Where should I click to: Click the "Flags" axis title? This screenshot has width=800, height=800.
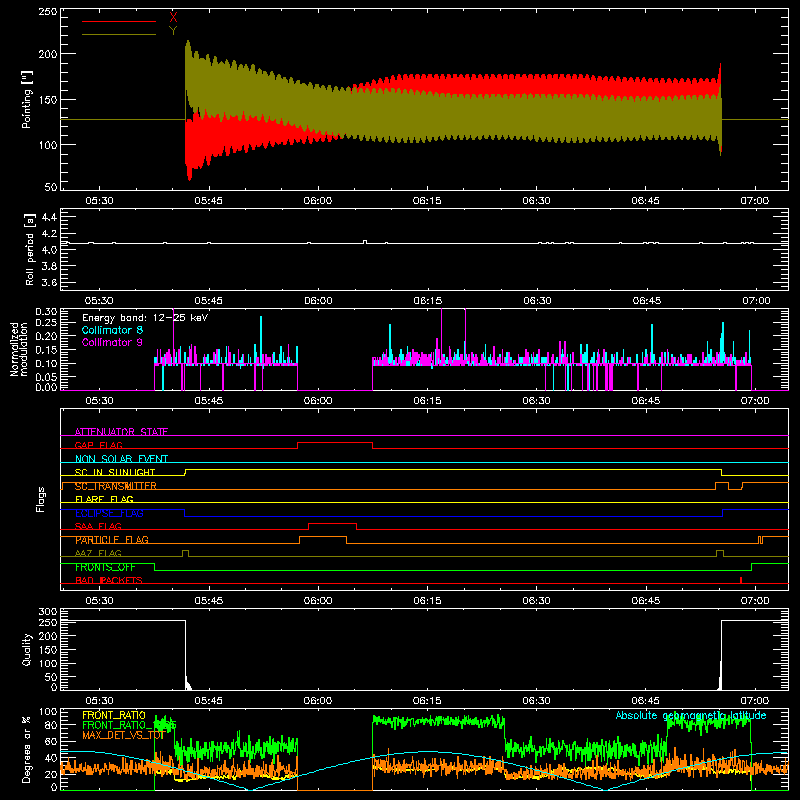(x=40, y=499)
